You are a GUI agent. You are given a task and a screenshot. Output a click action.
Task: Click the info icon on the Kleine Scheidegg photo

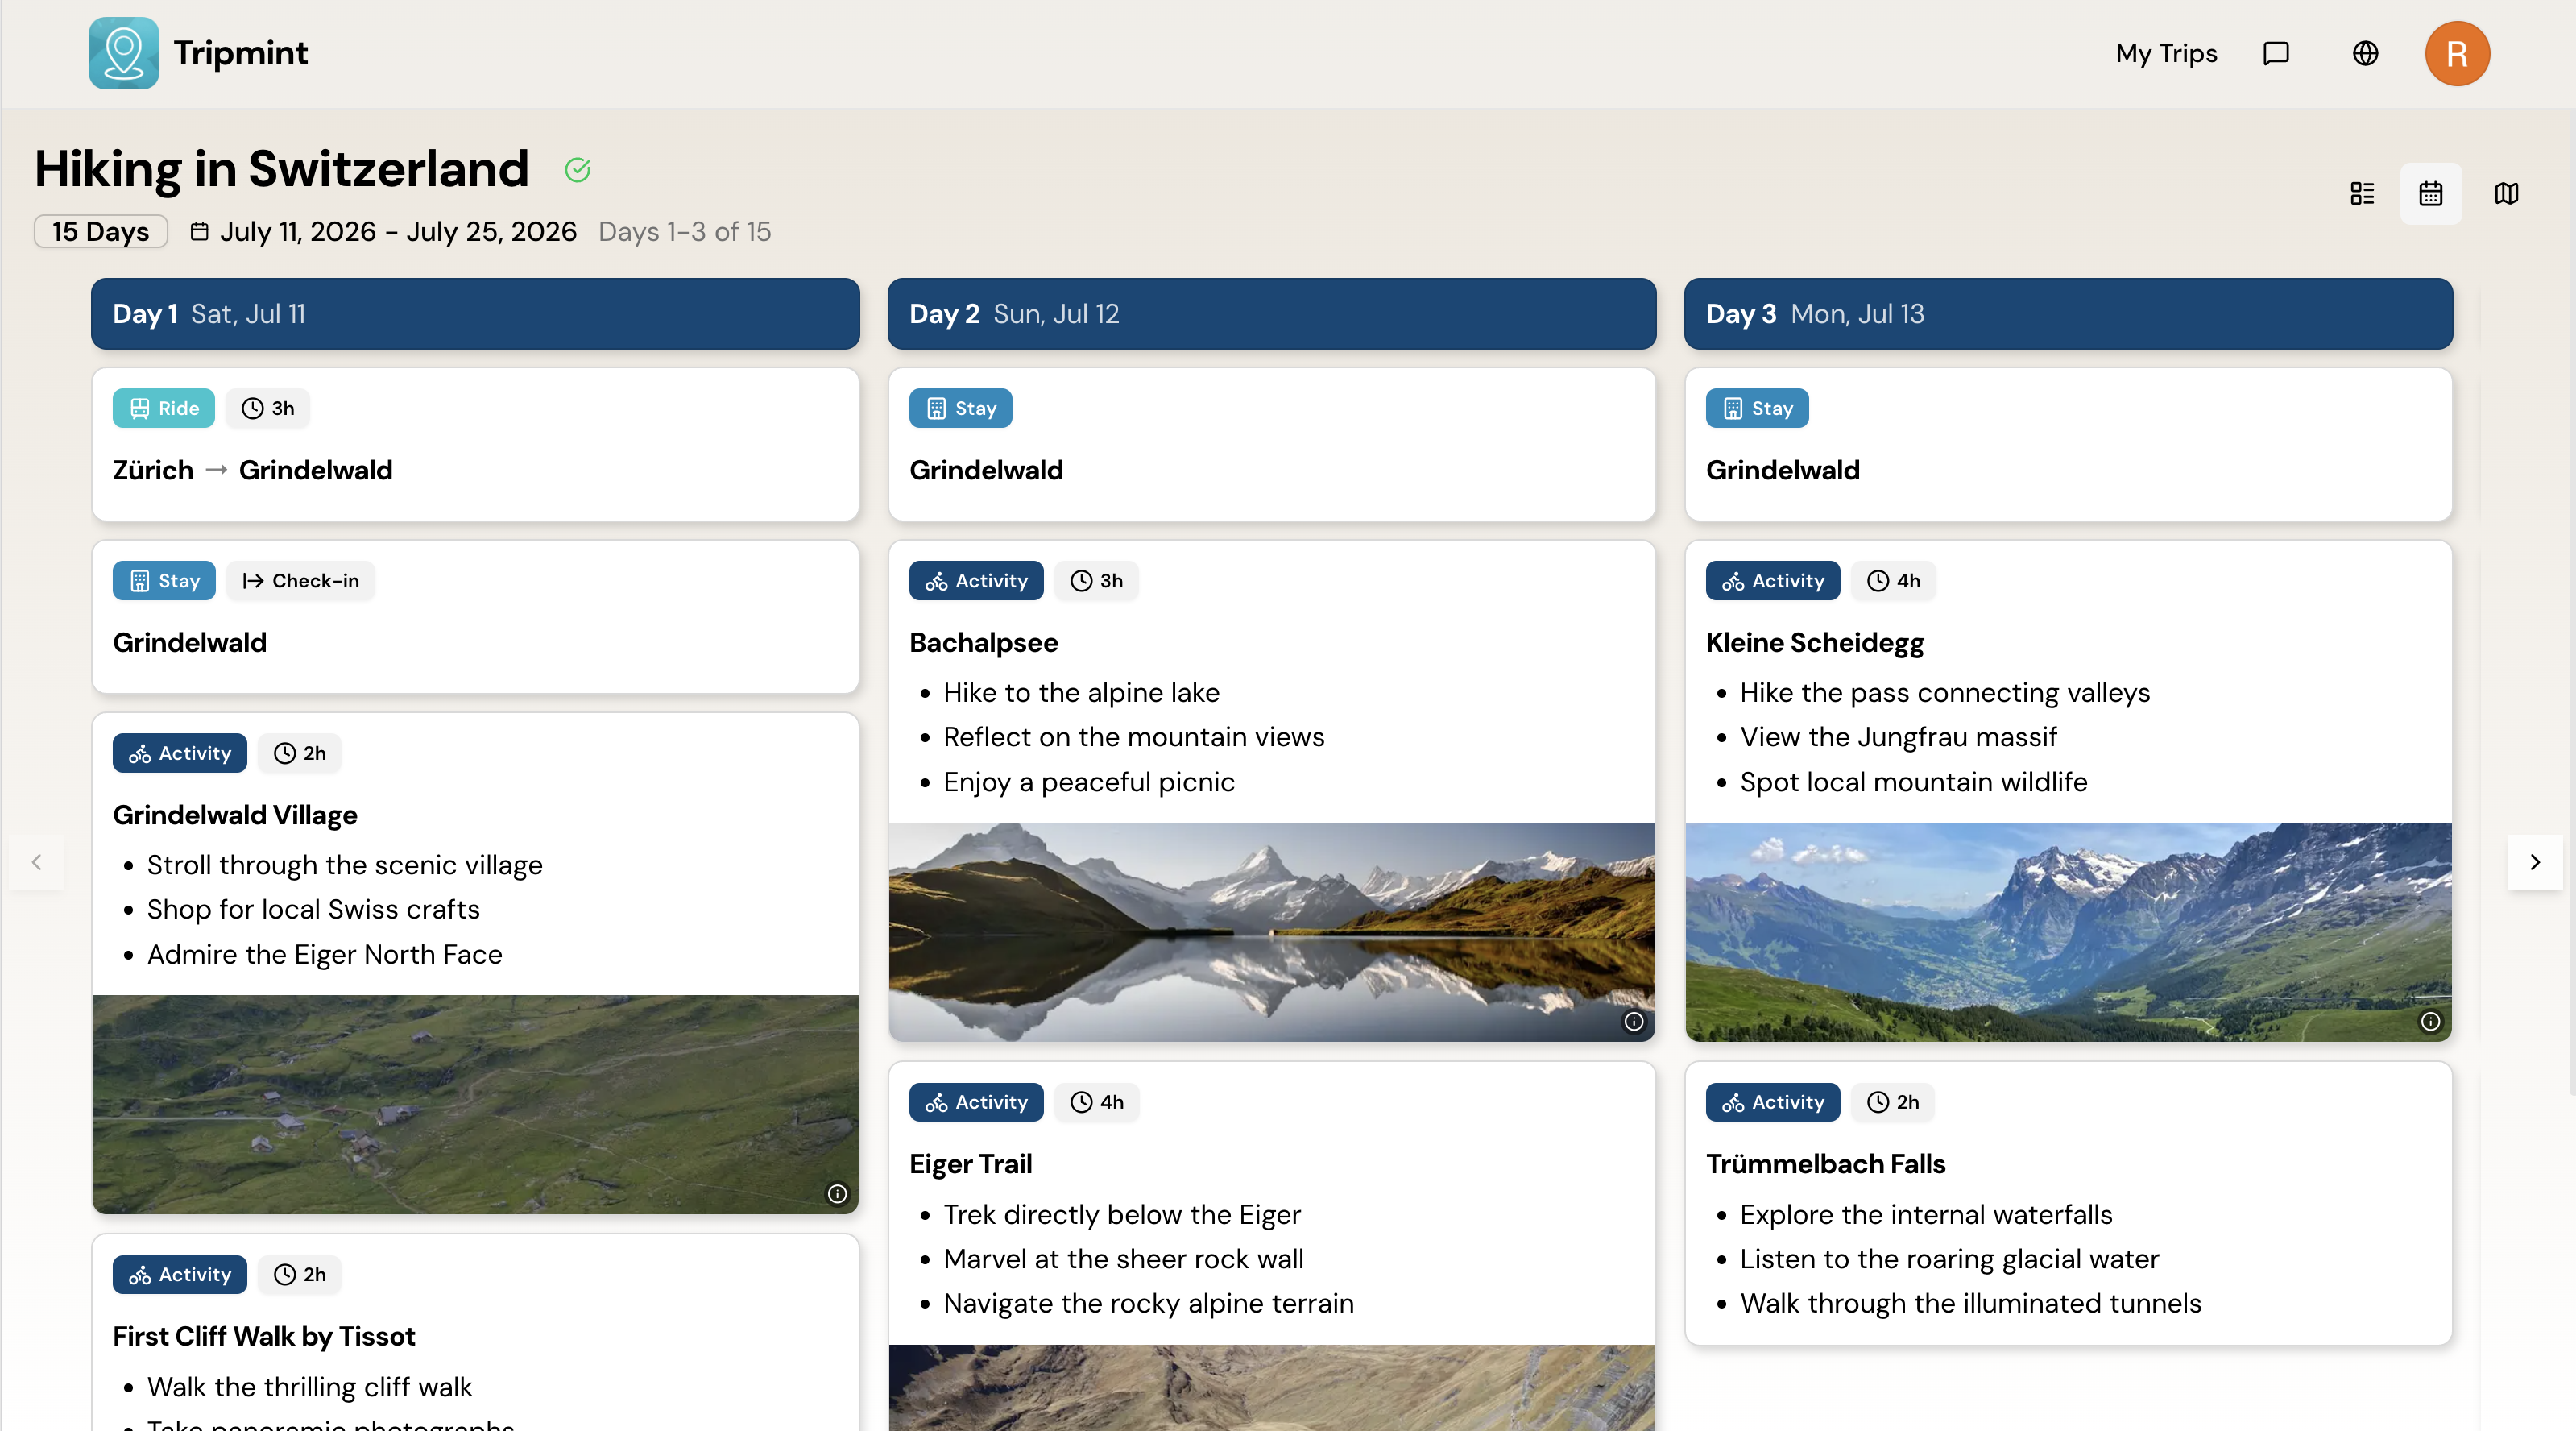coord(2432,1021)
